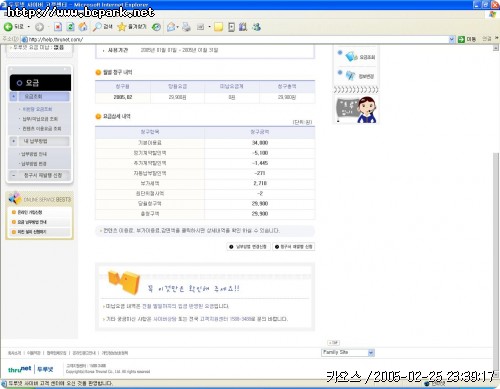Select the 요금조회 sidebar menu item
Image resolution: width=500 pixels, height=389 pixels.
tap(43, 96)
